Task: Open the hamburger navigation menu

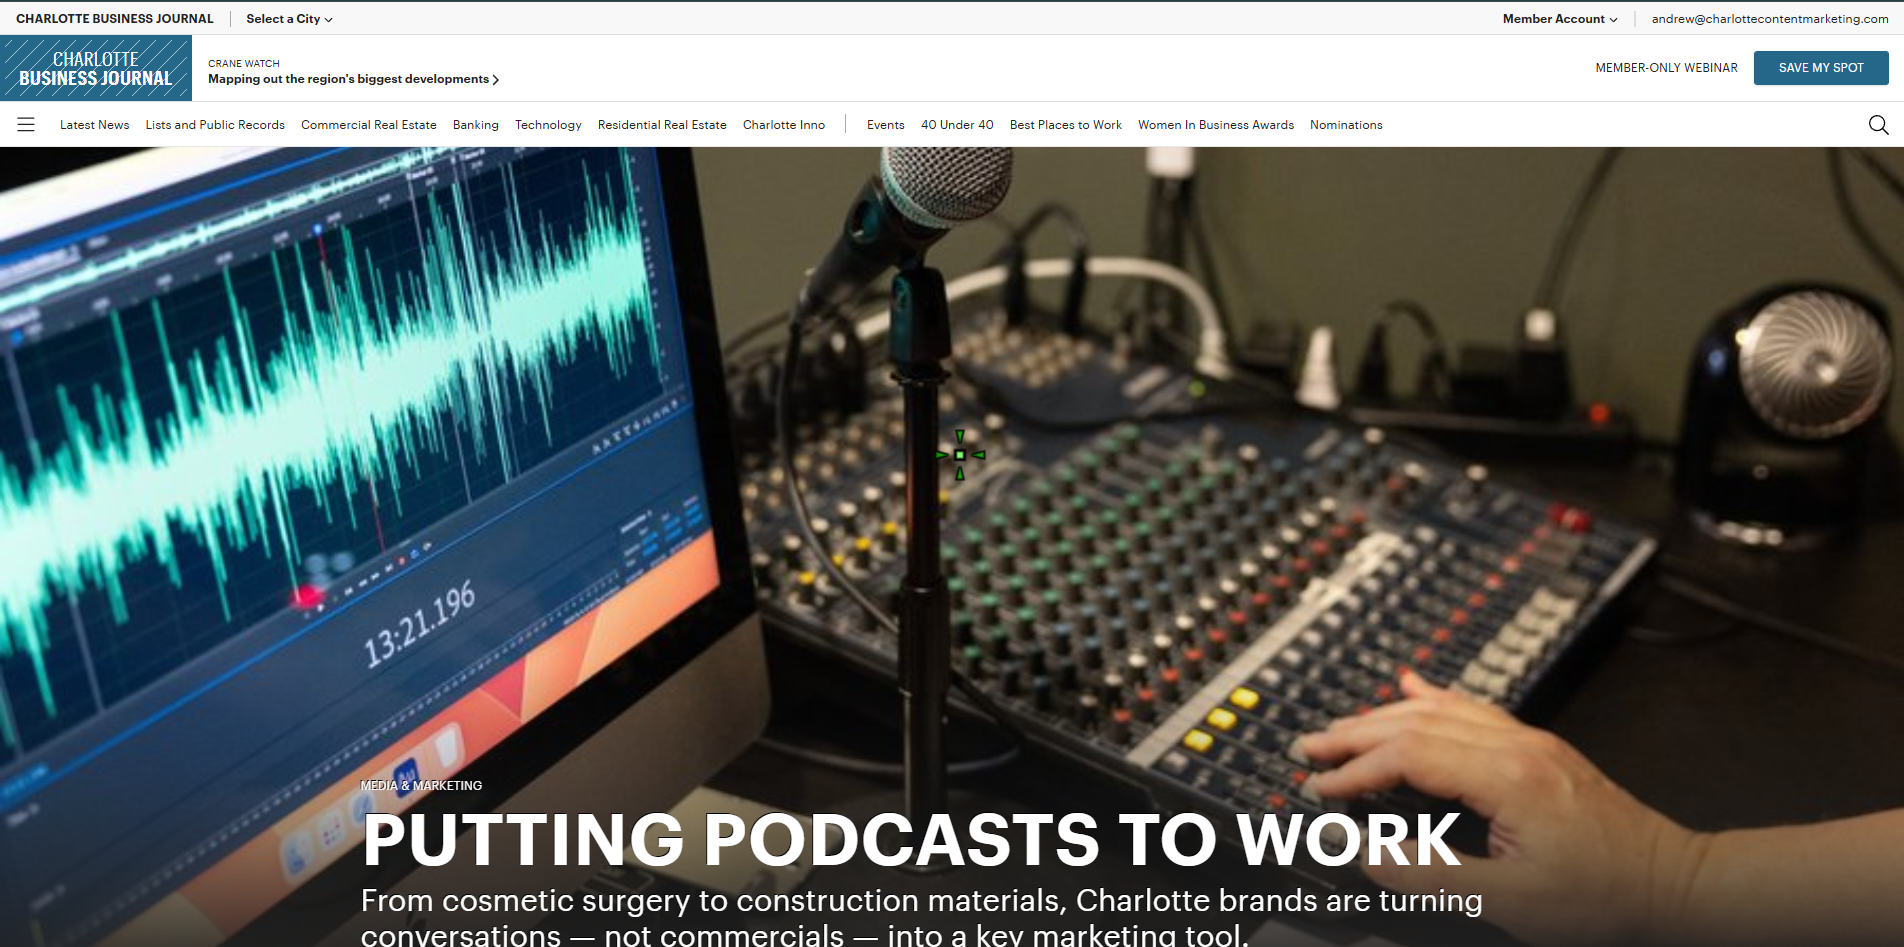Action: pos(26,124)
